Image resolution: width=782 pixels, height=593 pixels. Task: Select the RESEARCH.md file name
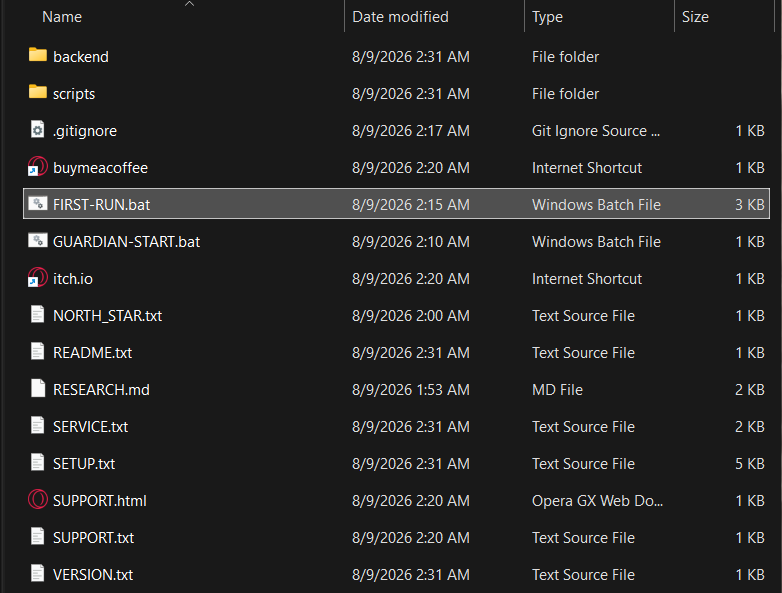point(101,390)
